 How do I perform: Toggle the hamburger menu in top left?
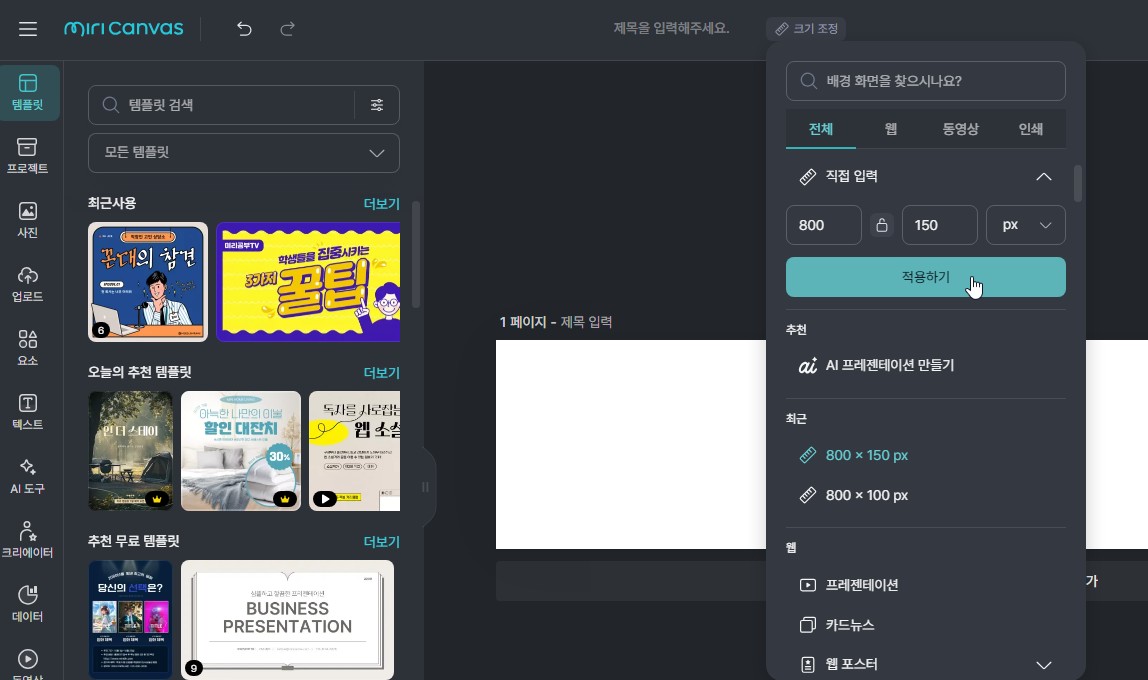point(27,29)
